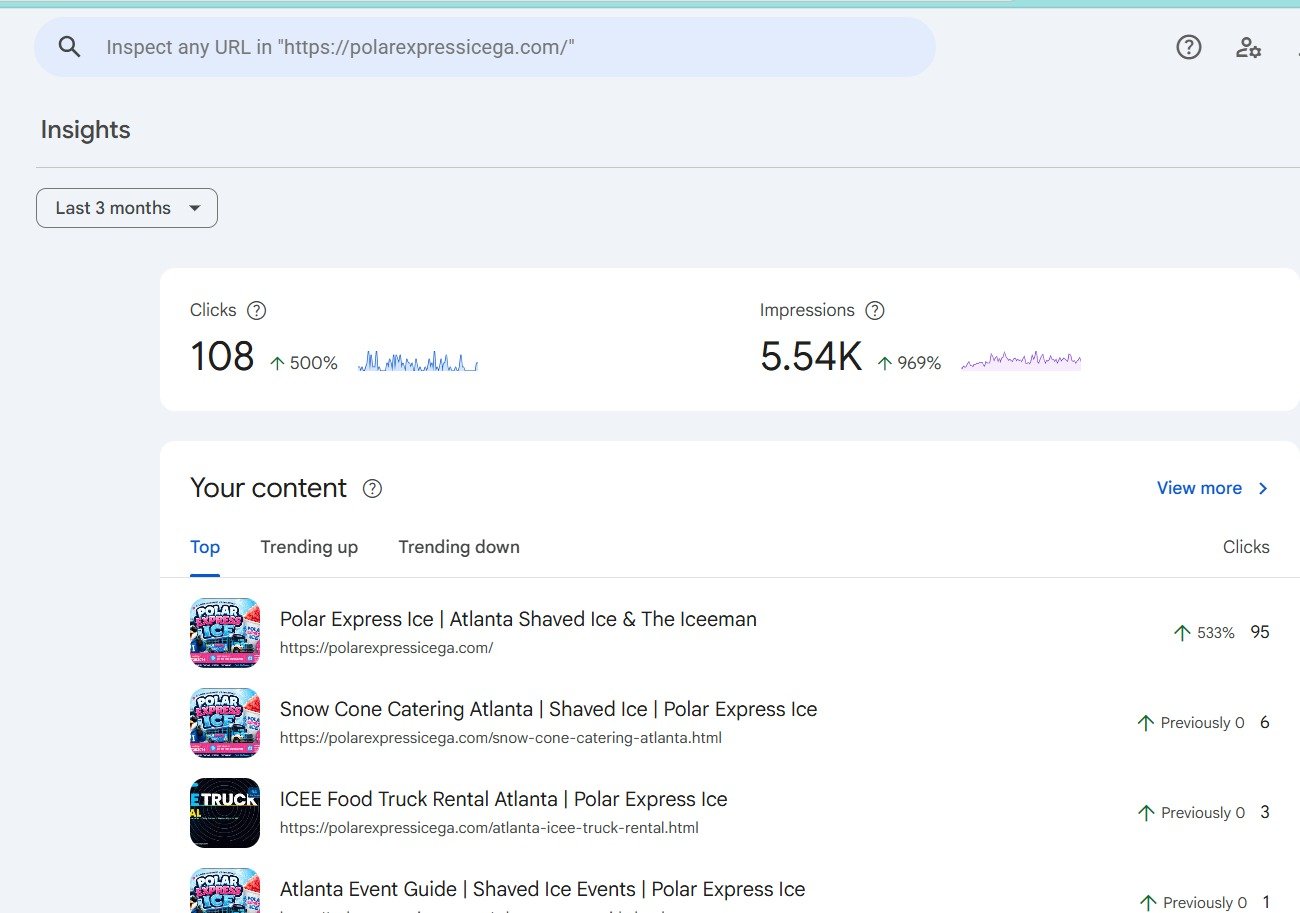Show help info for Clicks metric
The image size is (1300, 913).
point(256,310)
